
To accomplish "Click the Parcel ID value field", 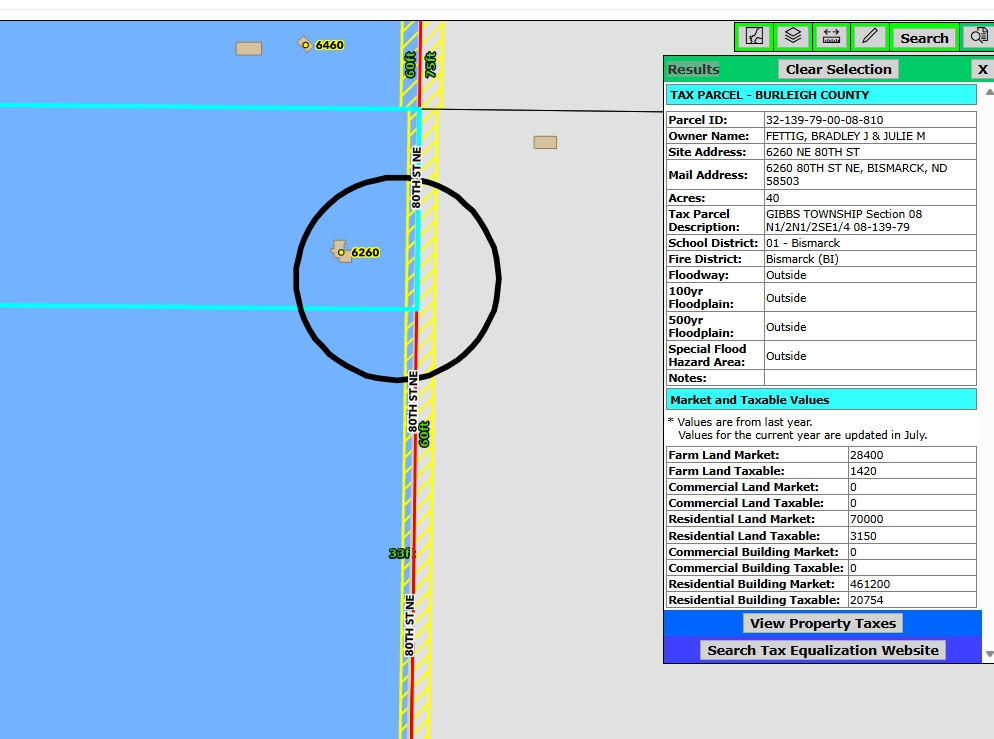I will [x=869, y=120].
